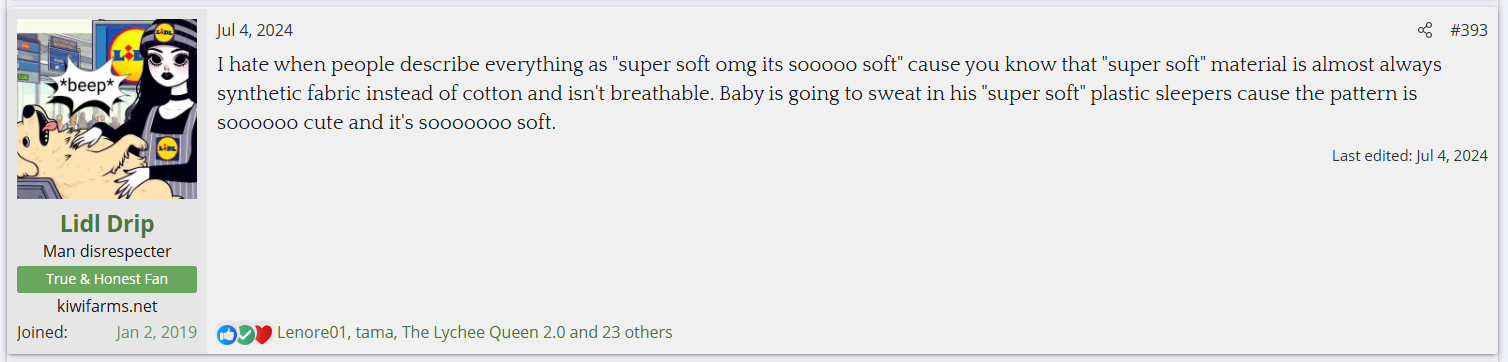Click the Jan 2, 2019 joined date
Image resolution: width=1508 pixels, height=362 pixels.
[x=156, y=332]
